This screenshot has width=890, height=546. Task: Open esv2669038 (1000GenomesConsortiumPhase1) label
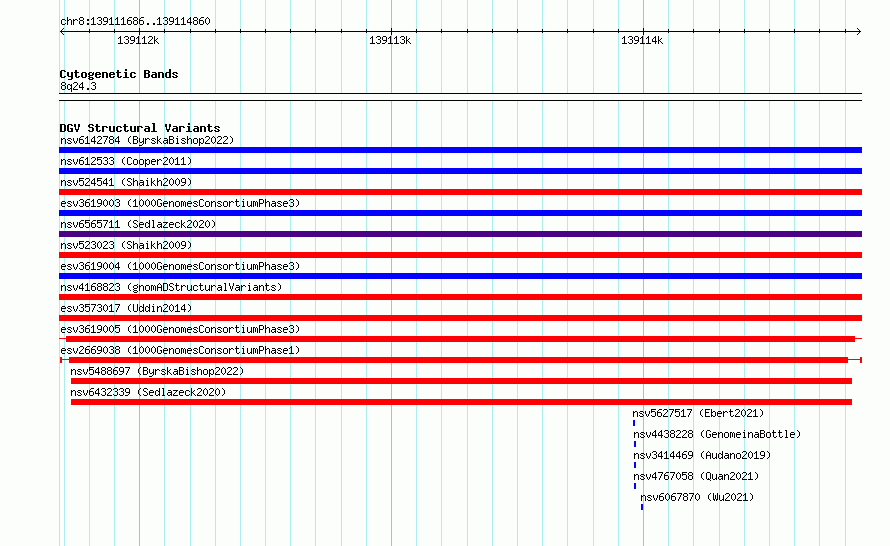point(180,350)
